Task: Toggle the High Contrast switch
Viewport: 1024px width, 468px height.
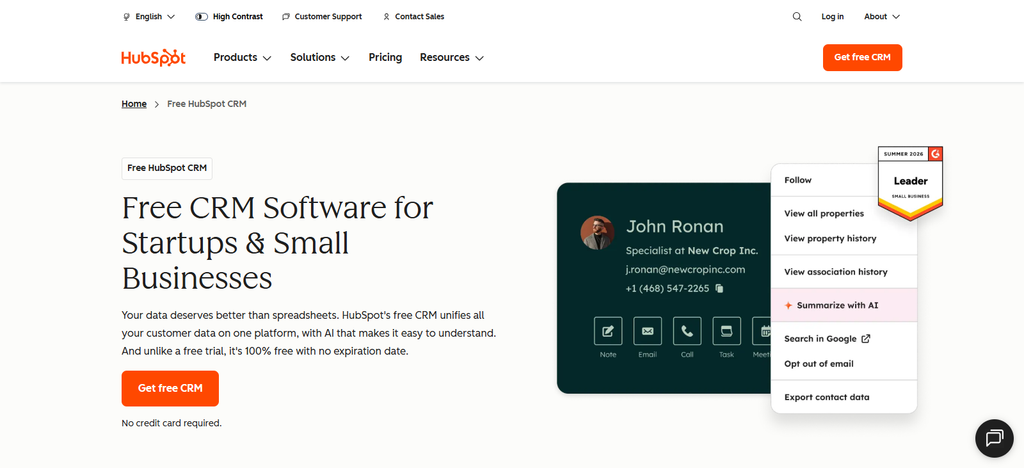Action: [201, 17]
